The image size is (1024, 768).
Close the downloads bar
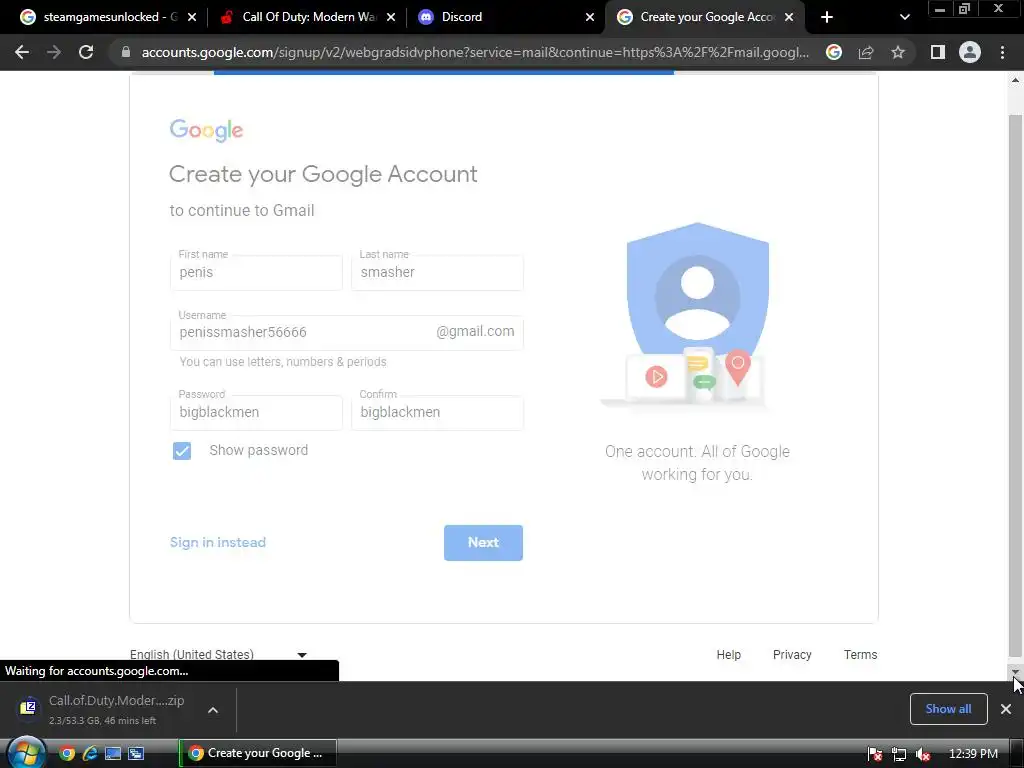pyautogui.click(x=1006, y=709)
